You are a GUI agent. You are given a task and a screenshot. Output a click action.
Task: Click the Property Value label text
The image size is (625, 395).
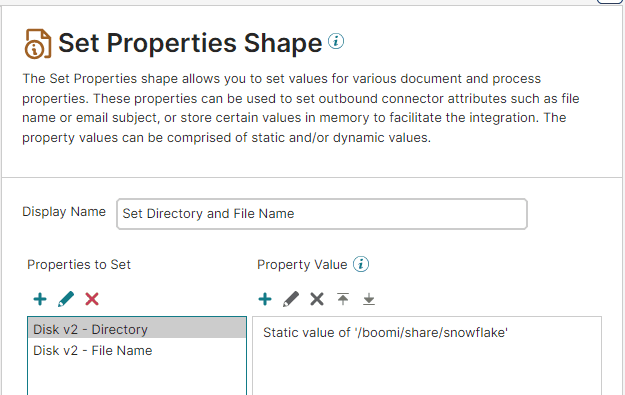coord(302,265)
